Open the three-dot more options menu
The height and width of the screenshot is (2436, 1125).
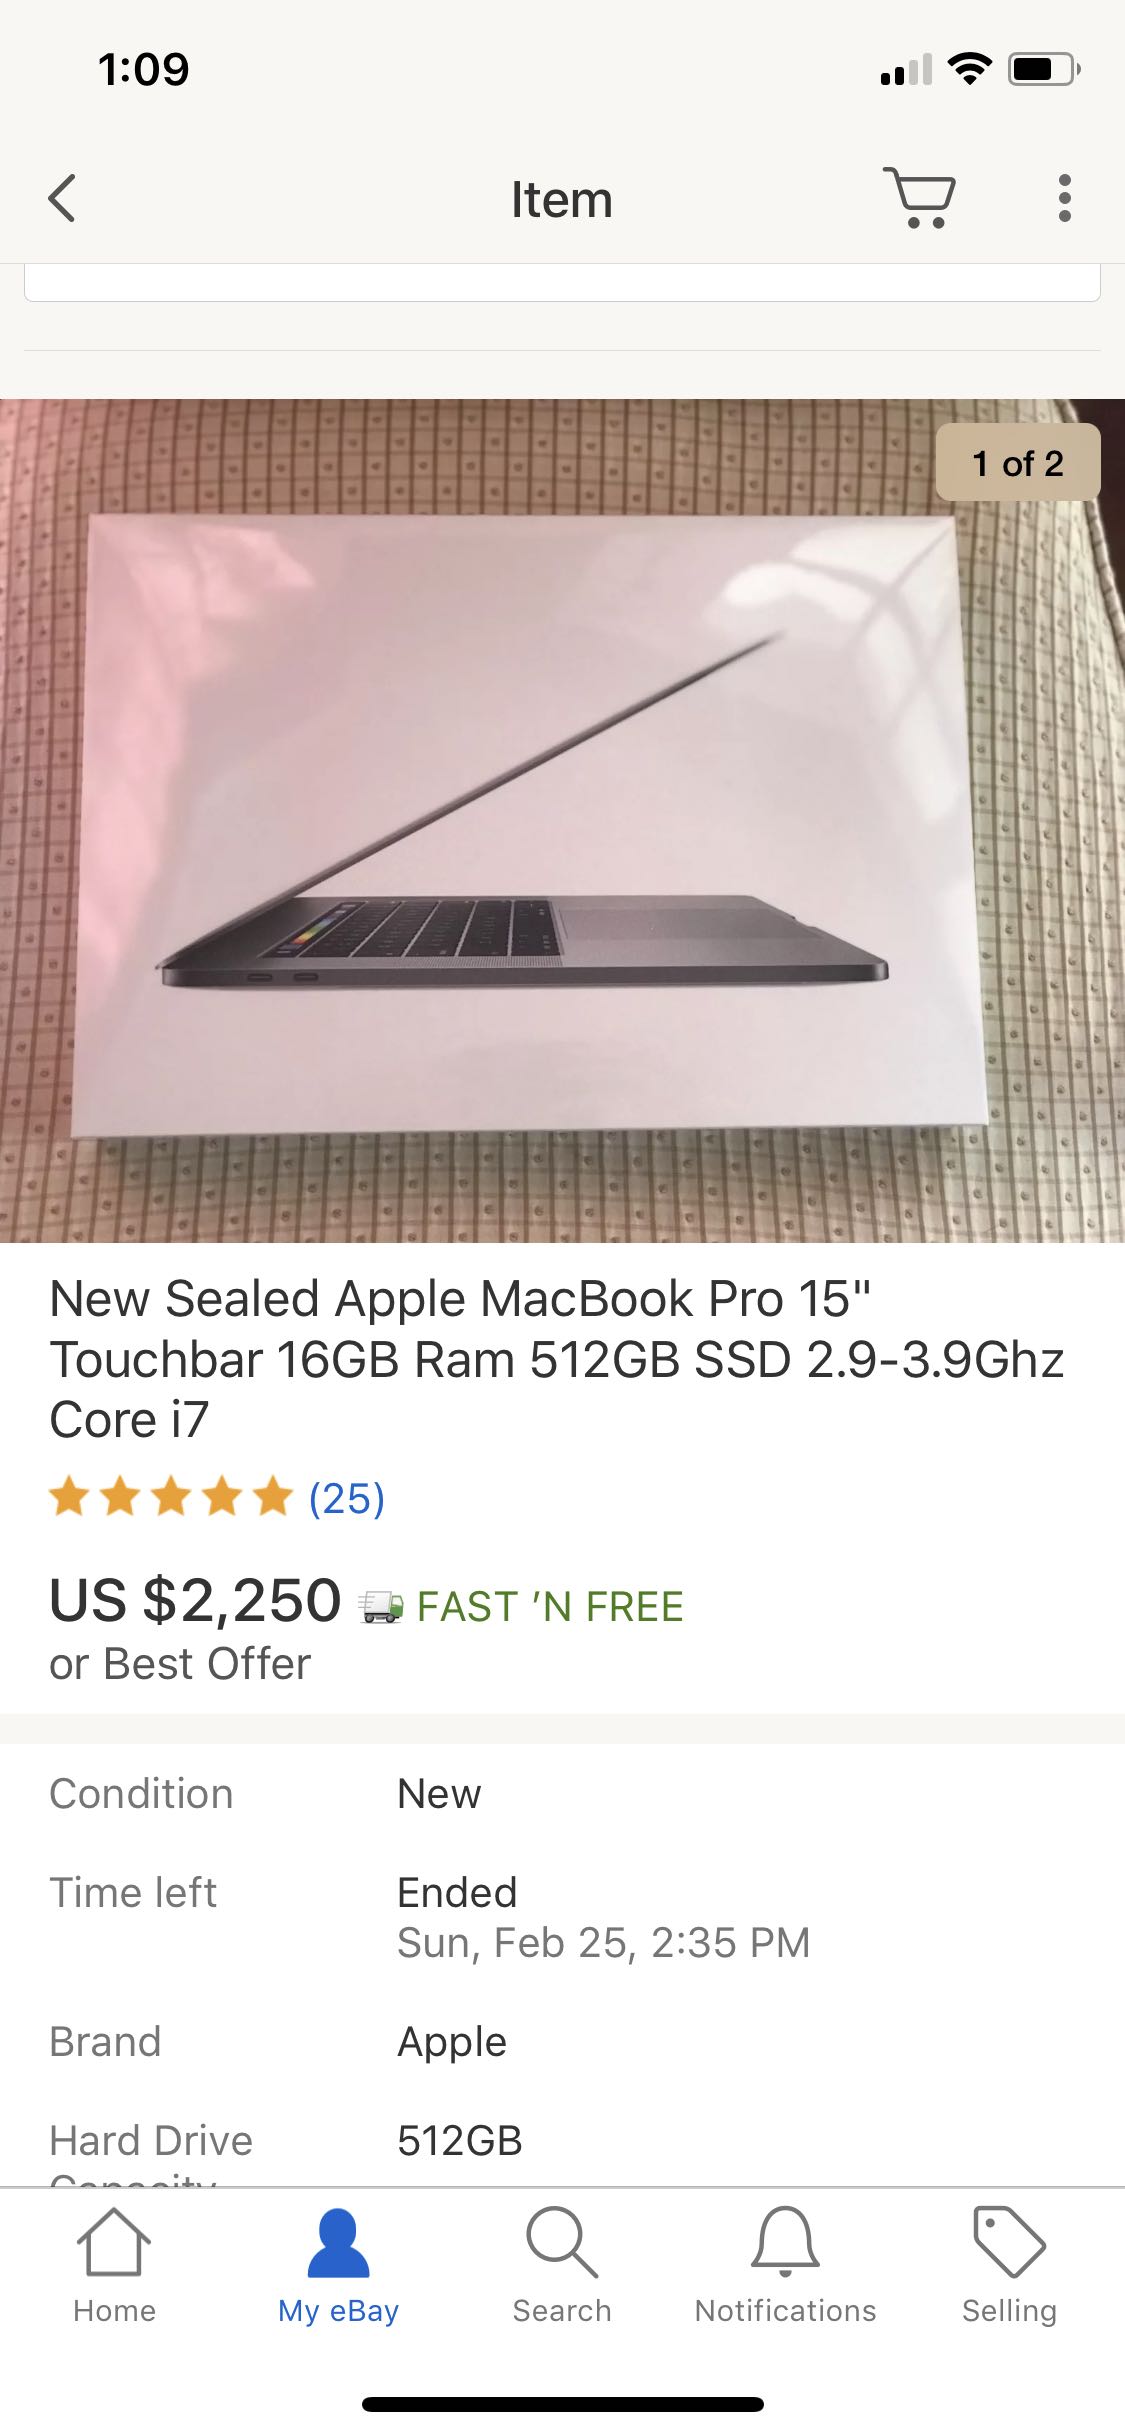coord(1065,198)
